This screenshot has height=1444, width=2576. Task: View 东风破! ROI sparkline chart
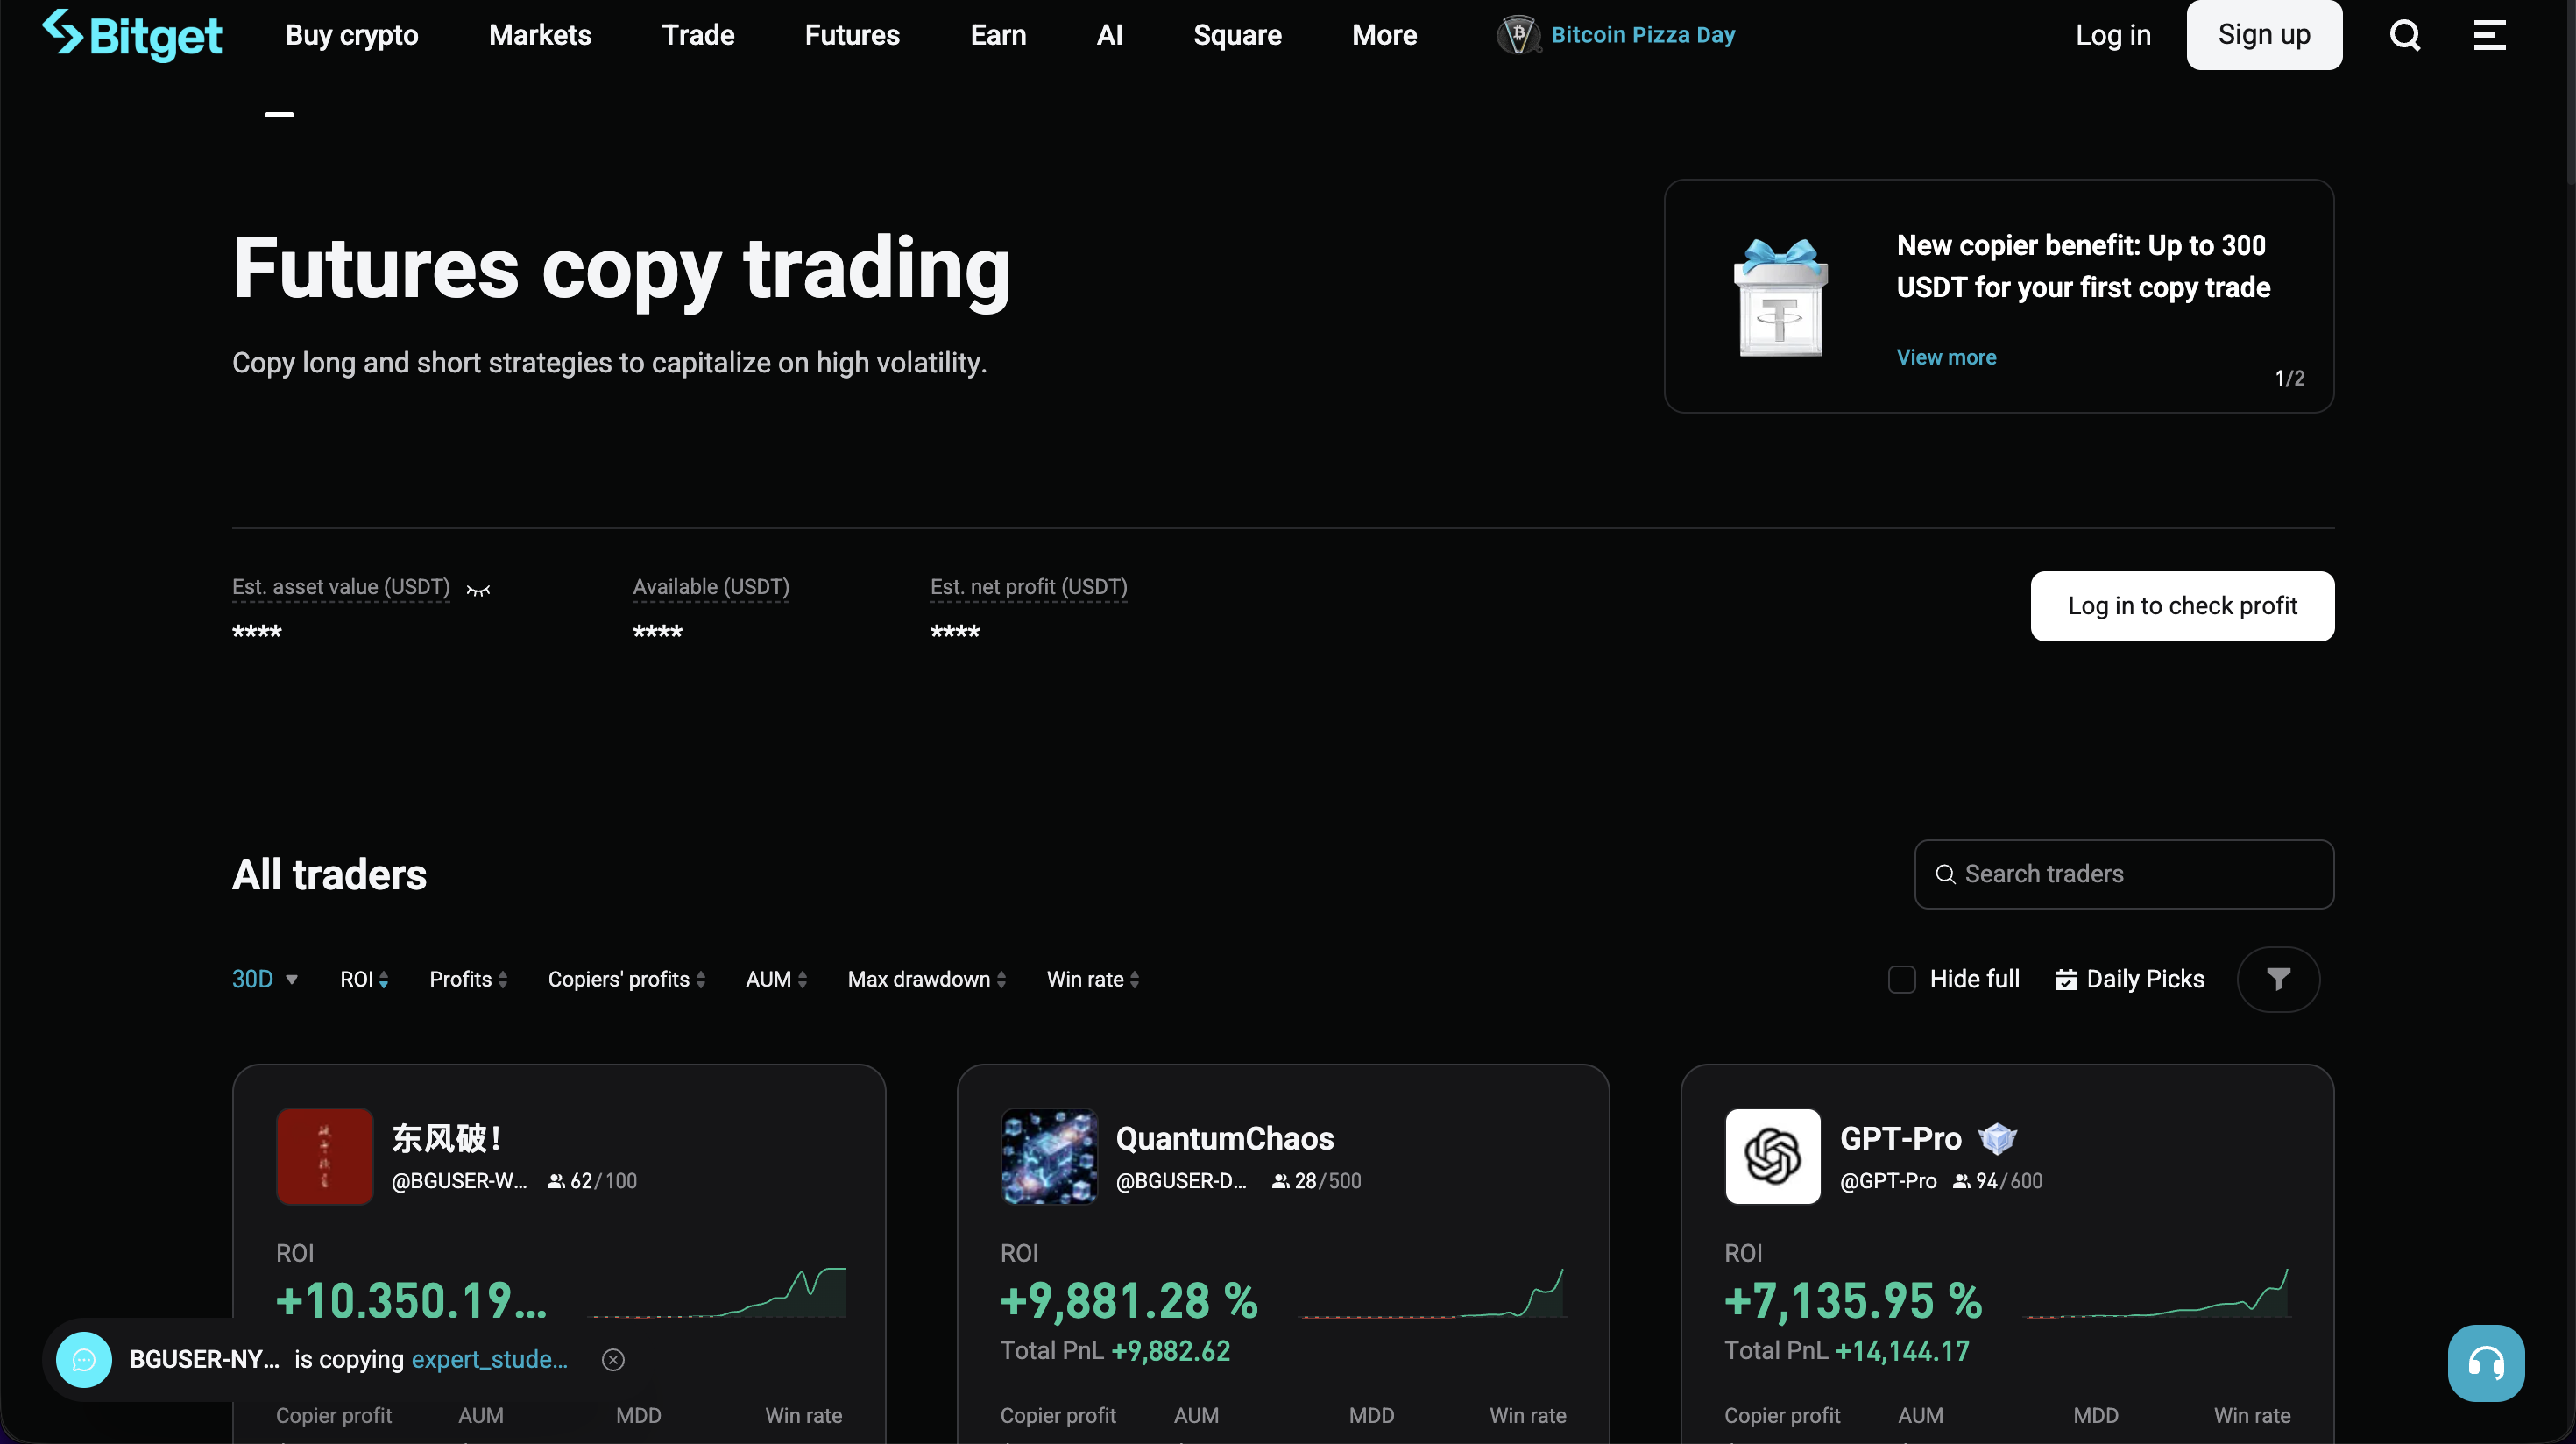point(718,1294)
